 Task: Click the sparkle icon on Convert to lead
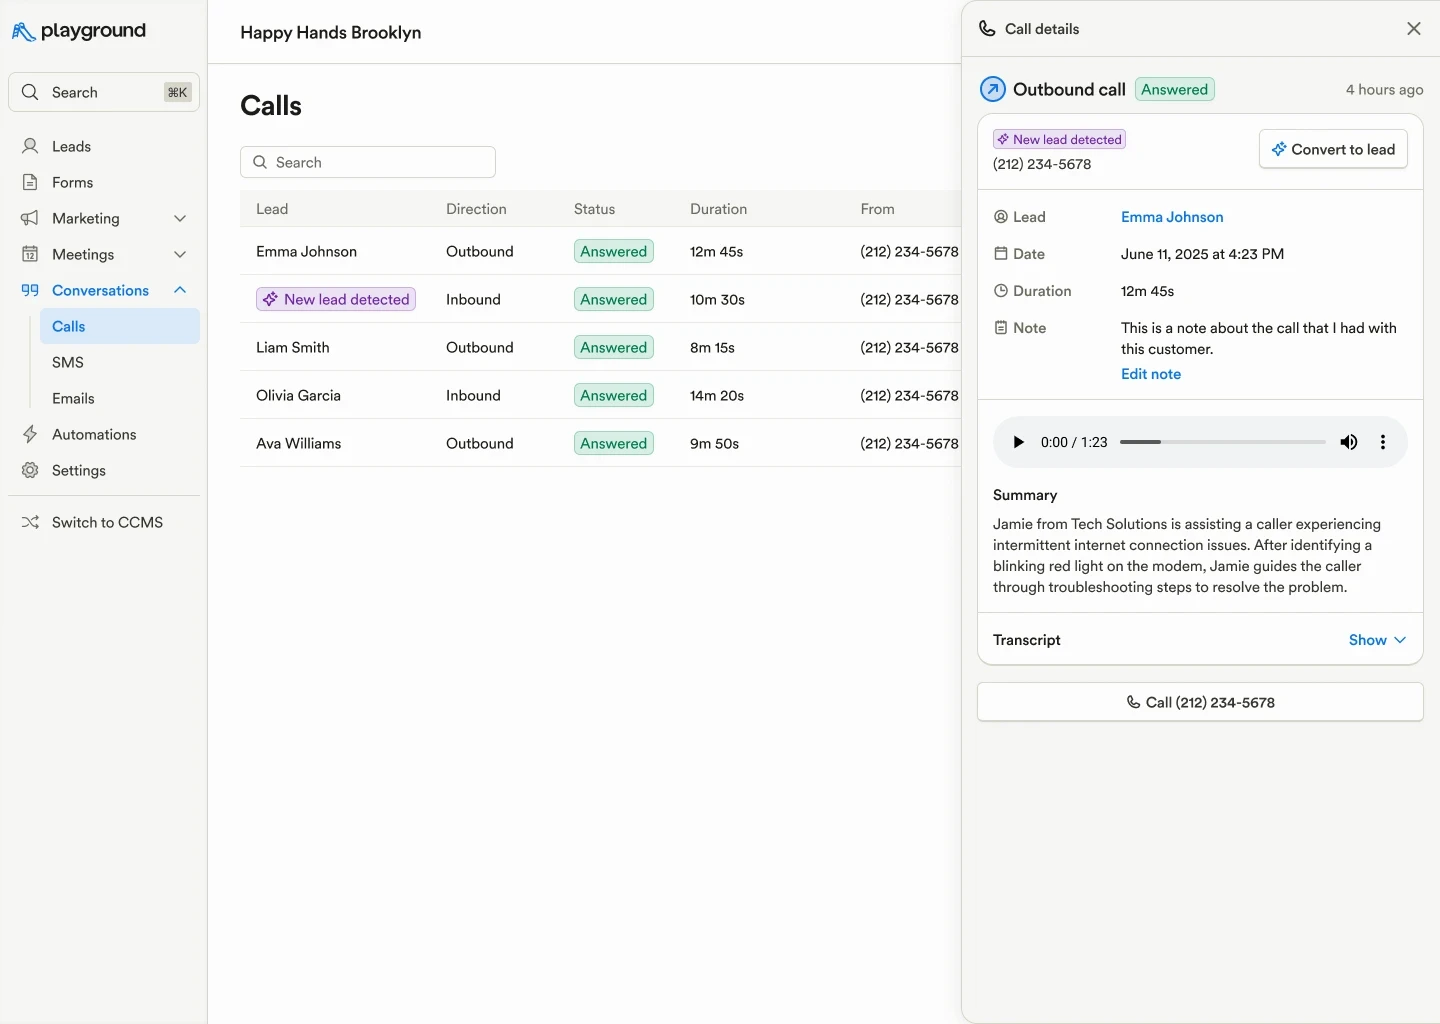[1279, 149]
